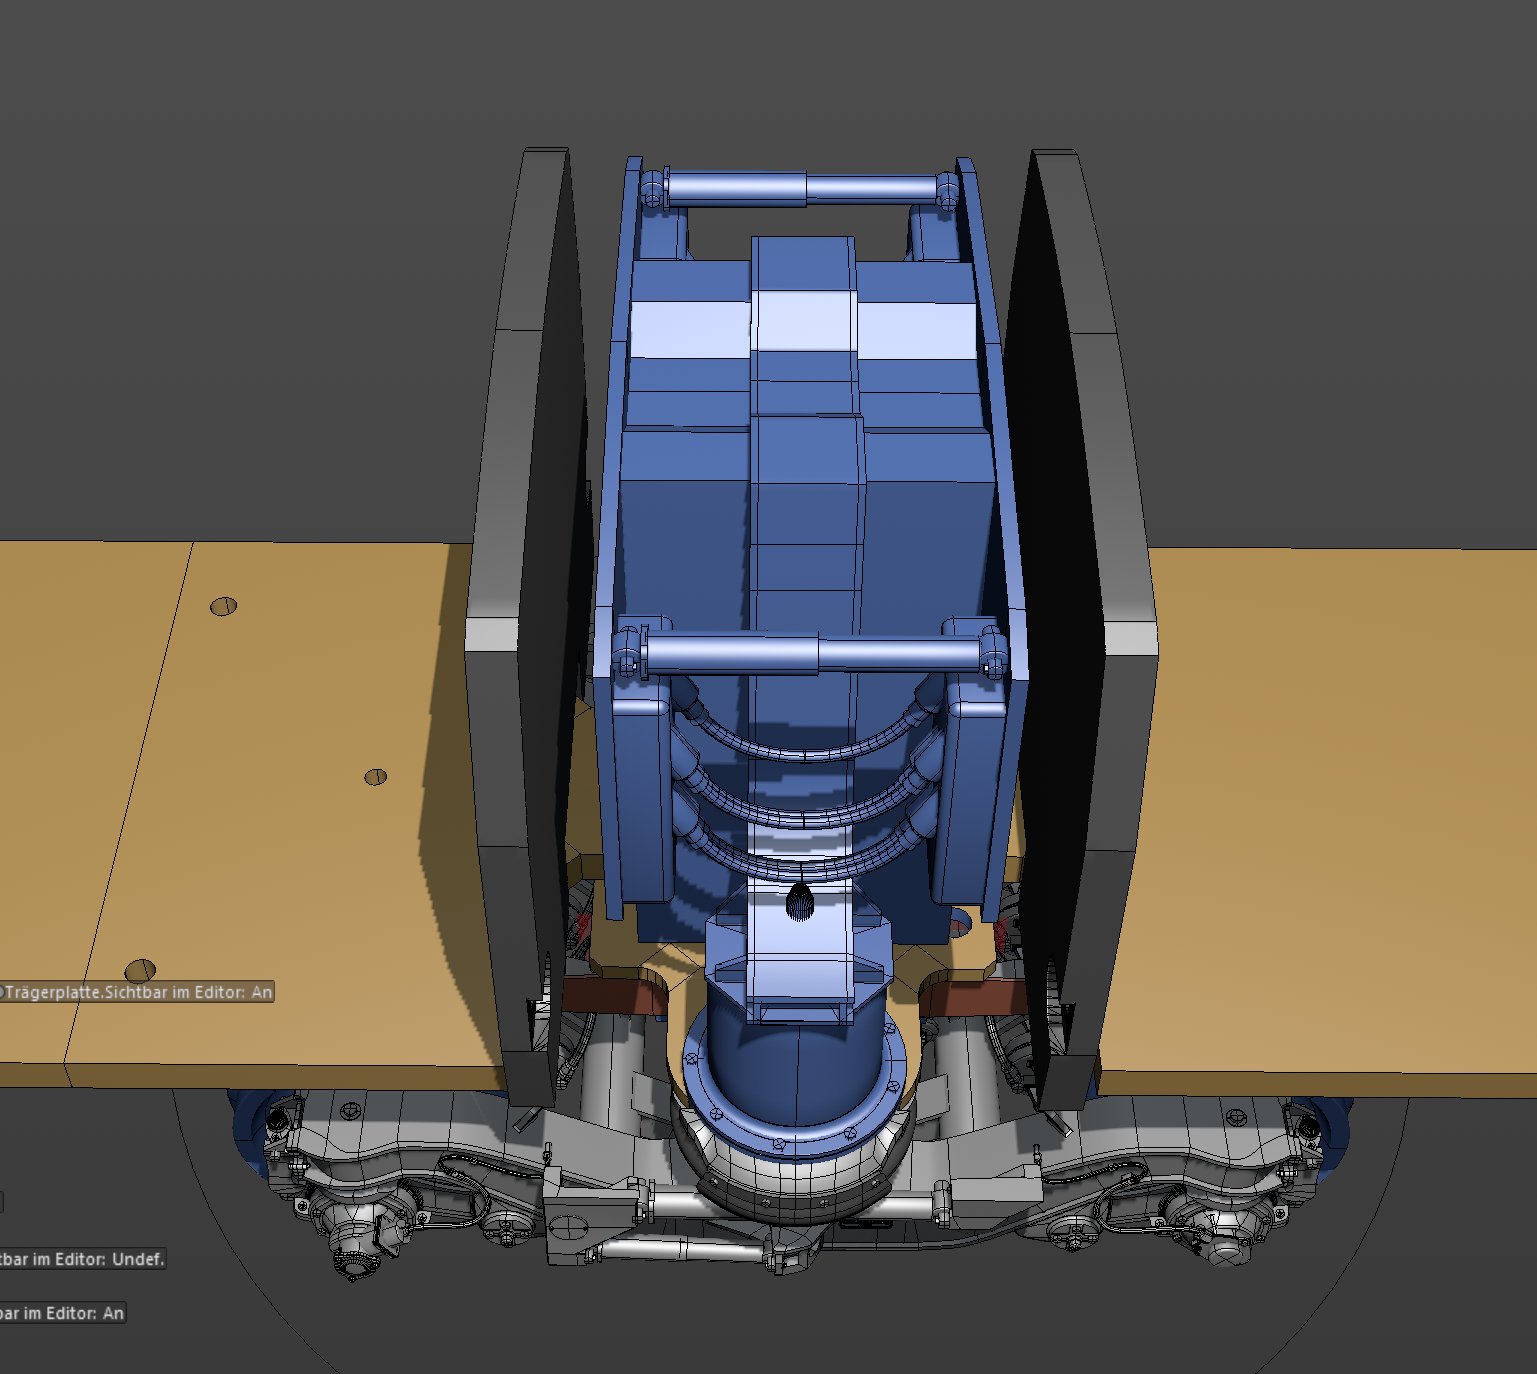Select the top hole in the left tan plate
Viewport: 1537px width, 1374px height.
click(223, 606)
